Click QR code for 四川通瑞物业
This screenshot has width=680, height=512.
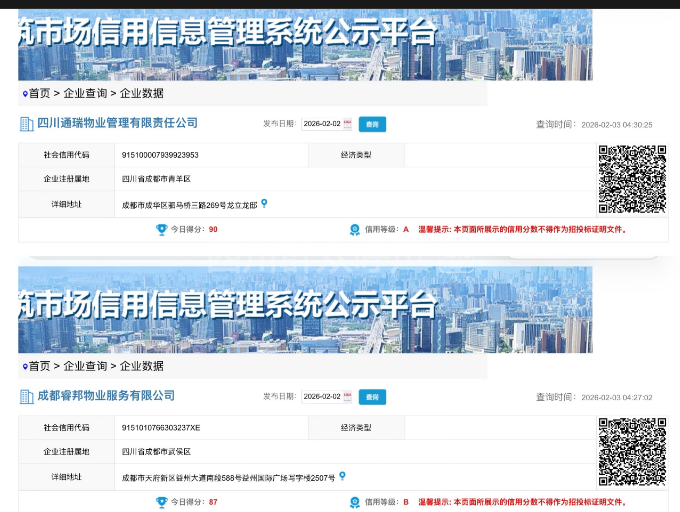632,180
